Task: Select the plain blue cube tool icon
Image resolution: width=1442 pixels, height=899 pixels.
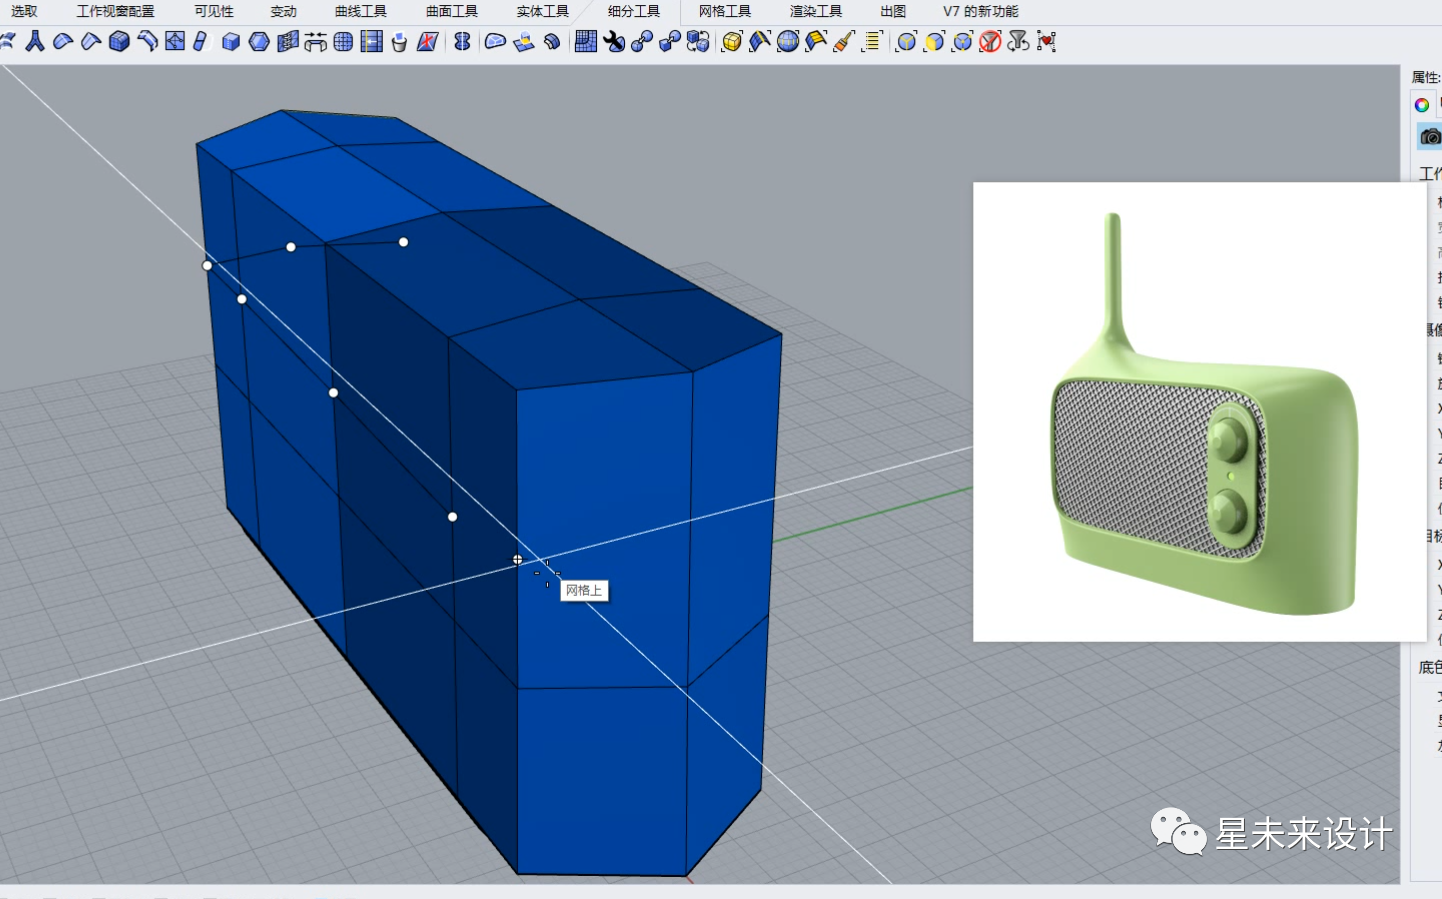Action: point(231,41)
